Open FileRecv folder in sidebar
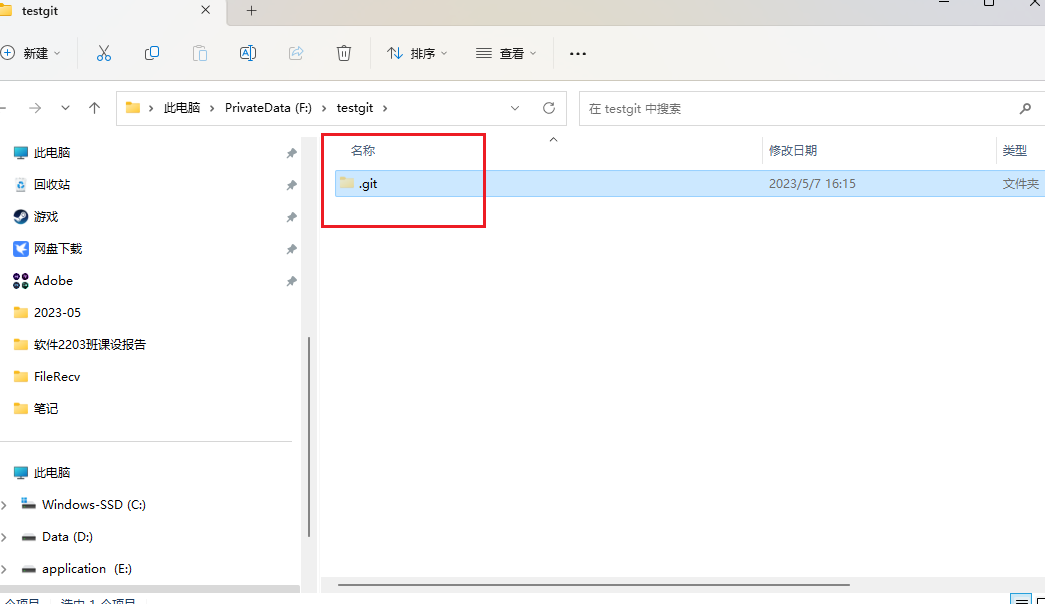 click(57, 377)
